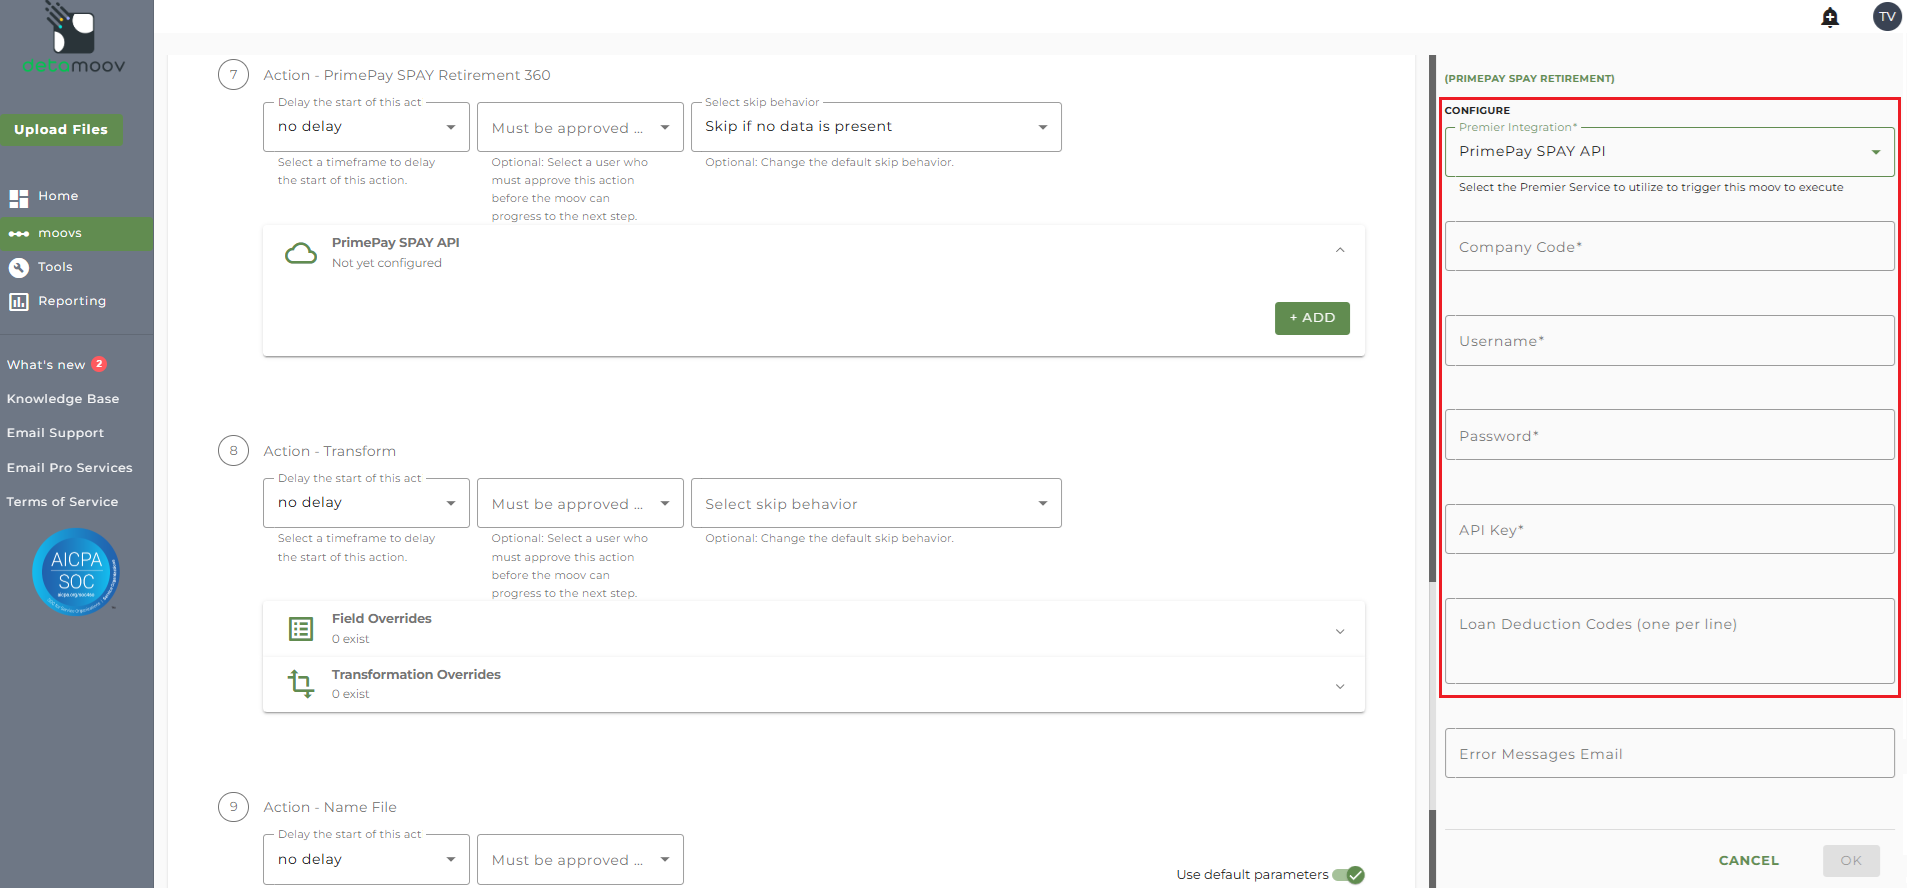Expand the Field Overrides section
Image resolution: width=1907 pixels, height=888 pixels.
[1339, 631]
